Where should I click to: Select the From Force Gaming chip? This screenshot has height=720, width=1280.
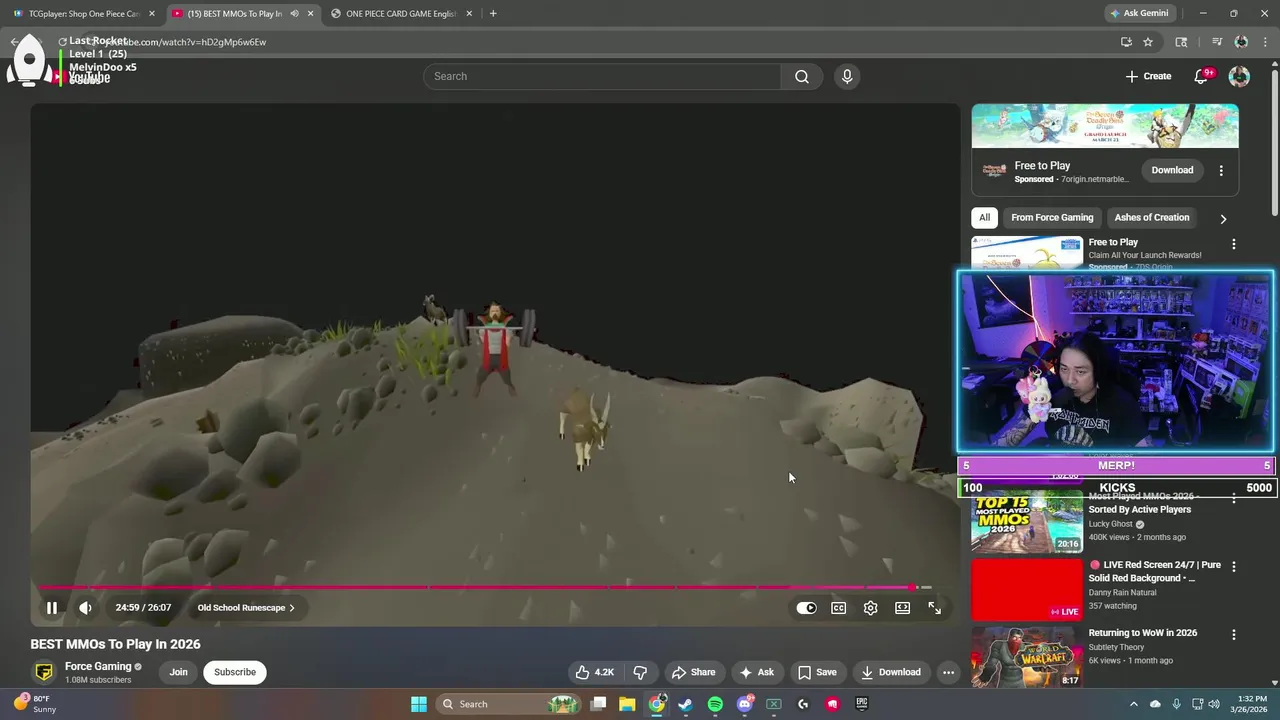[1052, 217]
